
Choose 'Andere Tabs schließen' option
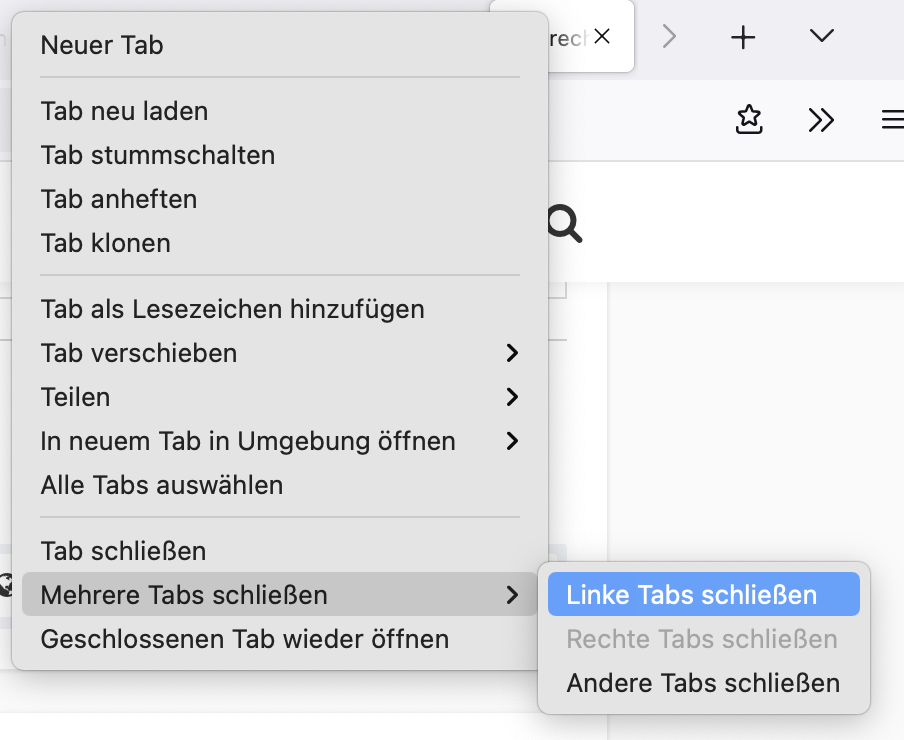tap(703, 683)
